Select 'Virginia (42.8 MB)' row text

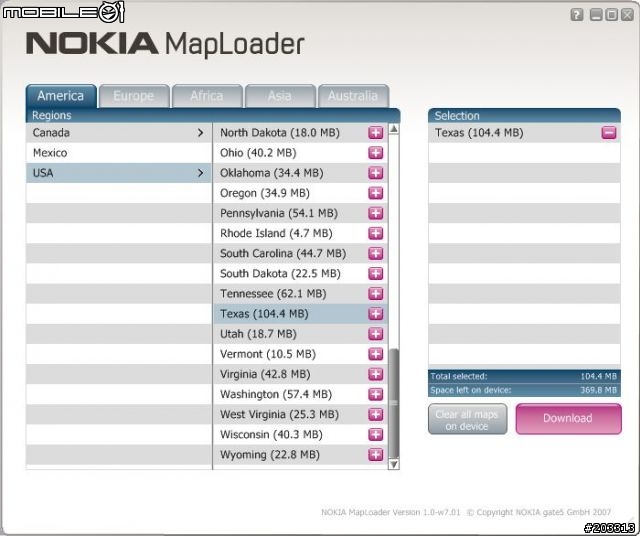coord(265,374)
